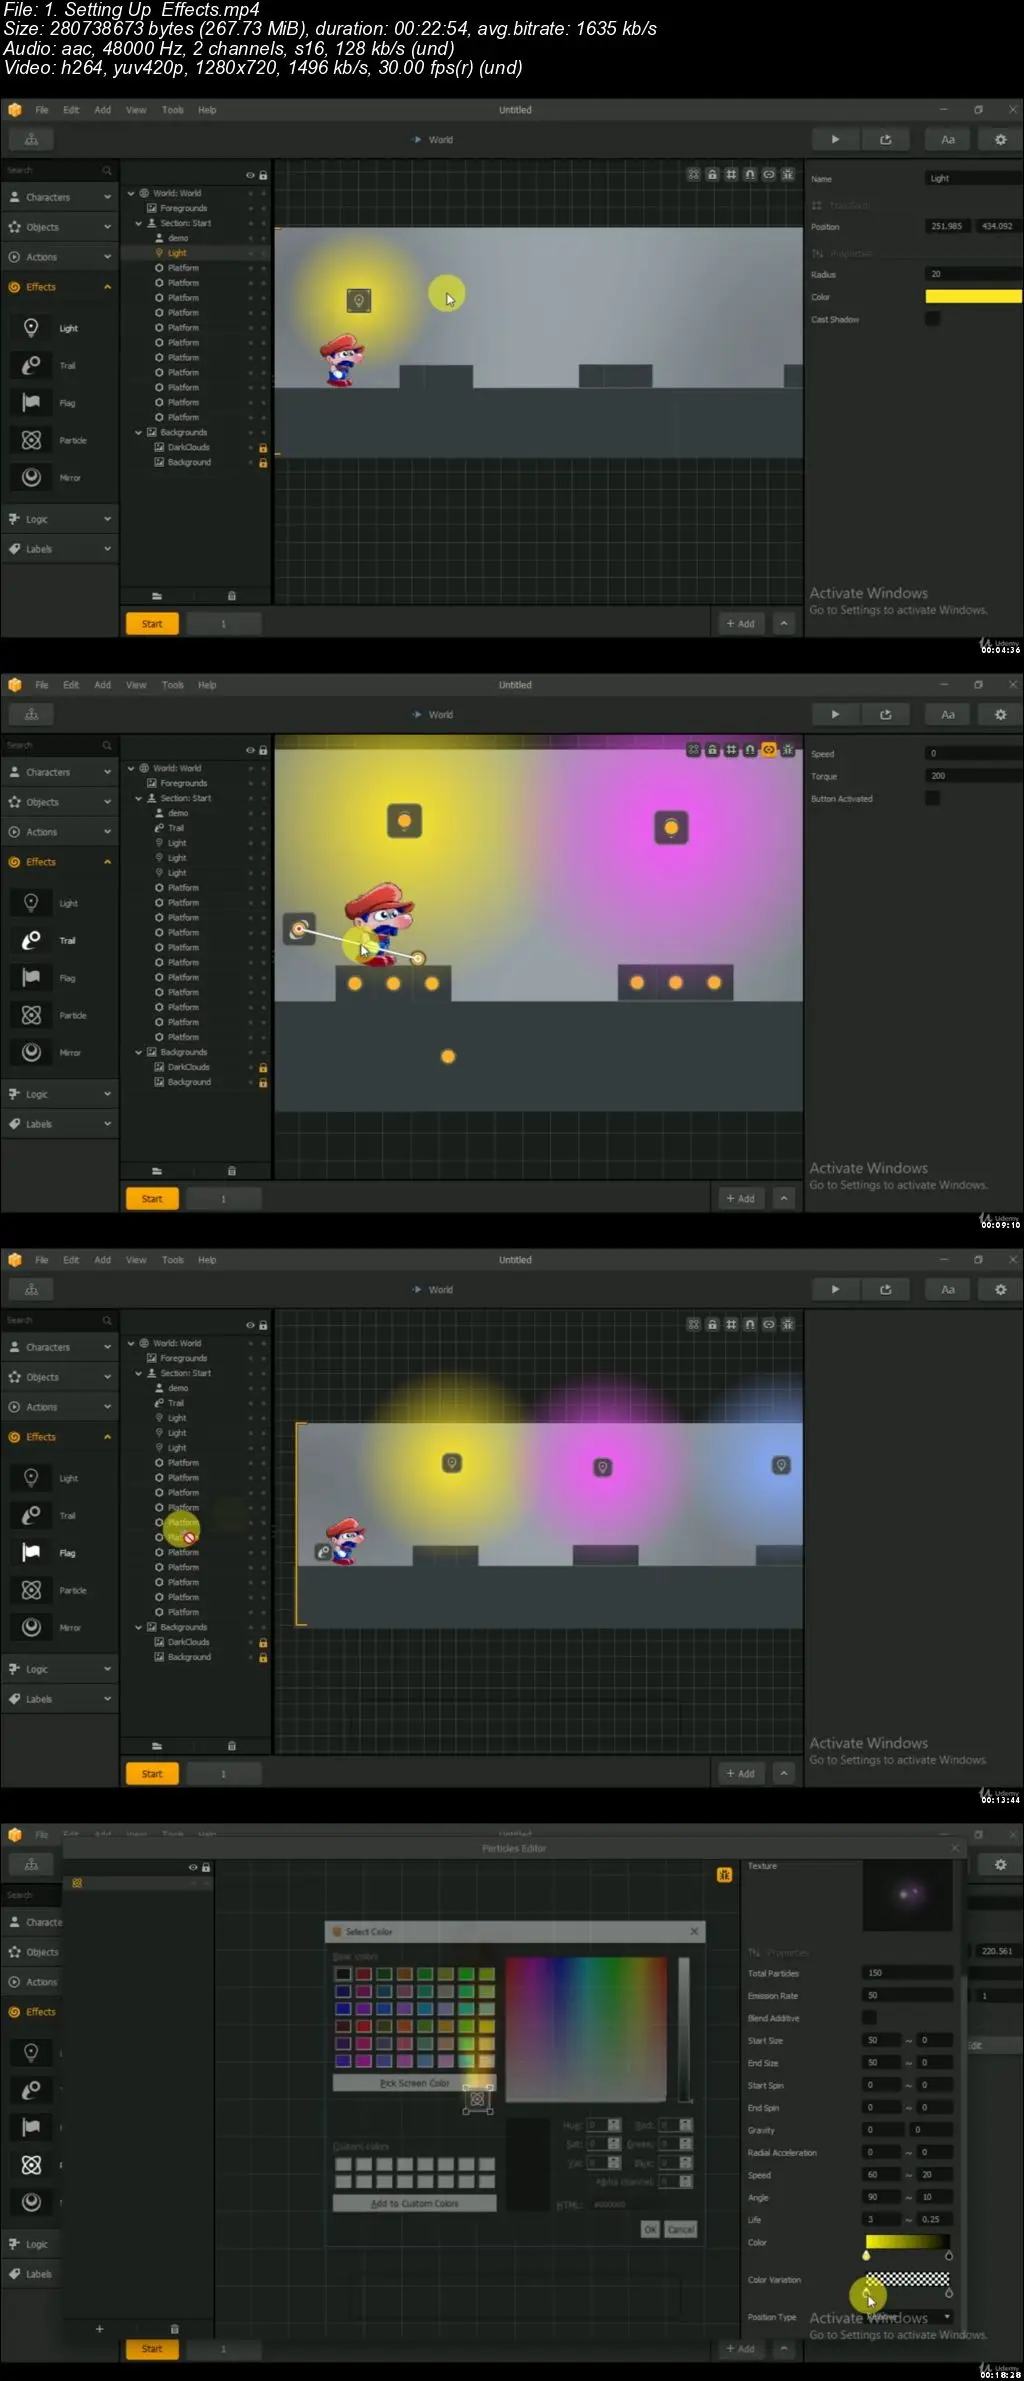1024x2381 pixels.
Task: Click the plus icon at the Particles Editor bottom-left
Action: (x=99, y=2329)
